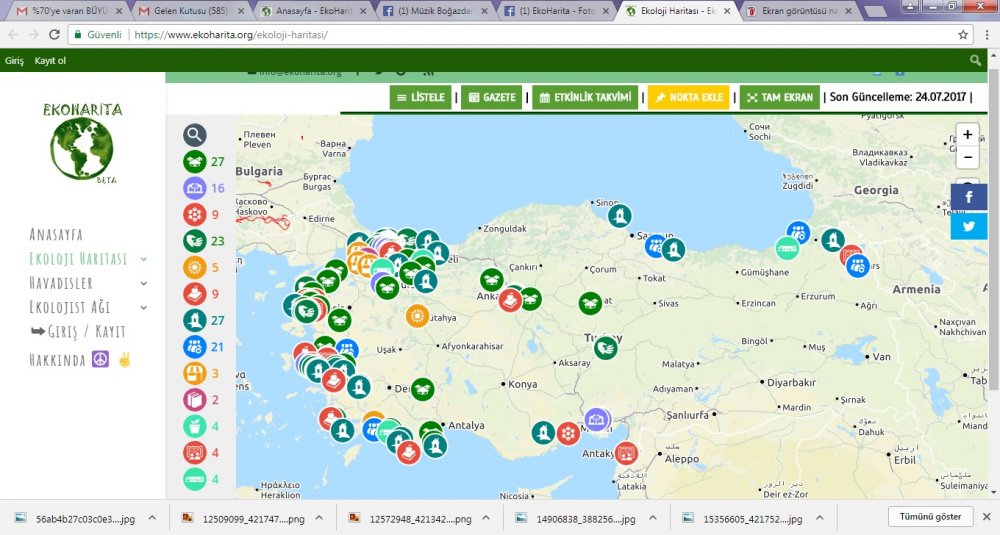Open the green bus marker near Gümüşhane

[x=787, y=248]
